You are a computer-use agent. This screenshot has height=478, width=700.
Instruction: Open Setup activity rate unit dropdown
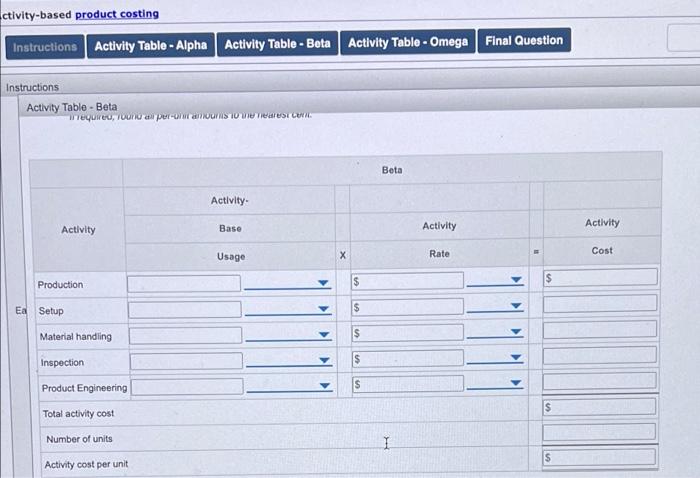tap(495, 306)
